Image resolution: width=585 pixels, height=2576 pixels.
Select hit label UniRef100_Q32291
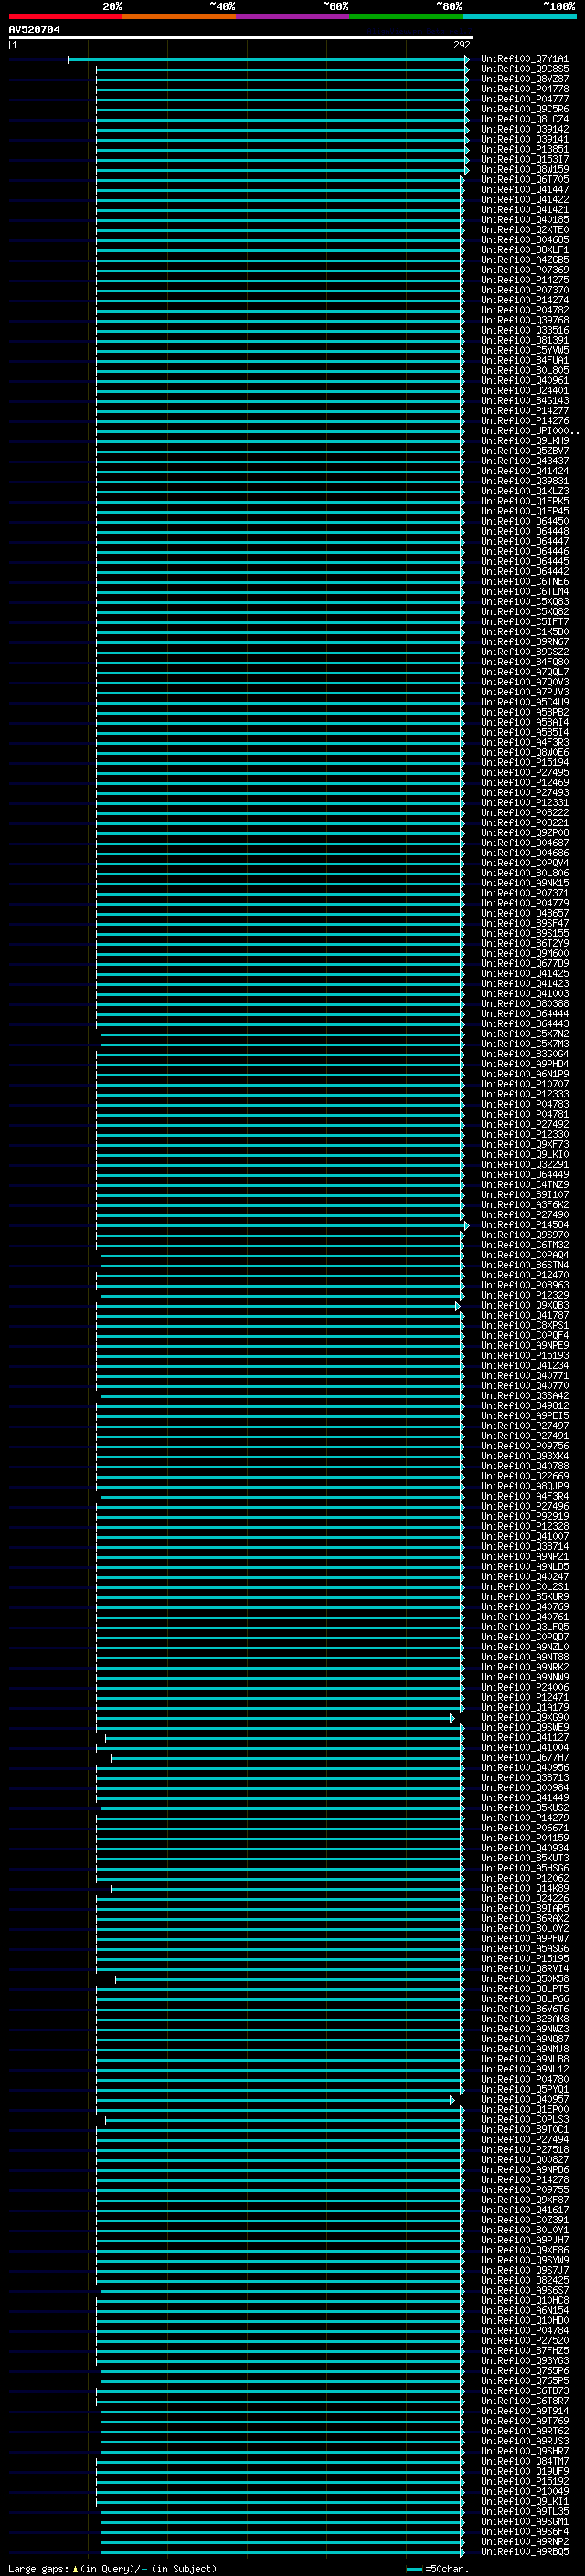point(524,1164)
